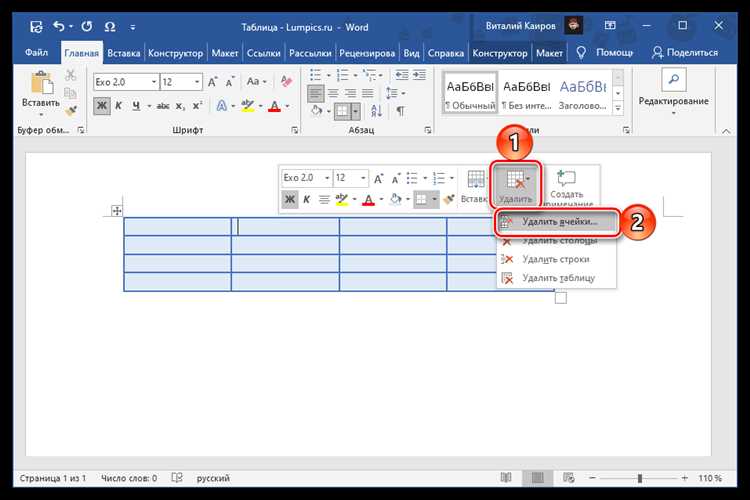Toggle show paragraph marks ¶

[x=400, y=111]
